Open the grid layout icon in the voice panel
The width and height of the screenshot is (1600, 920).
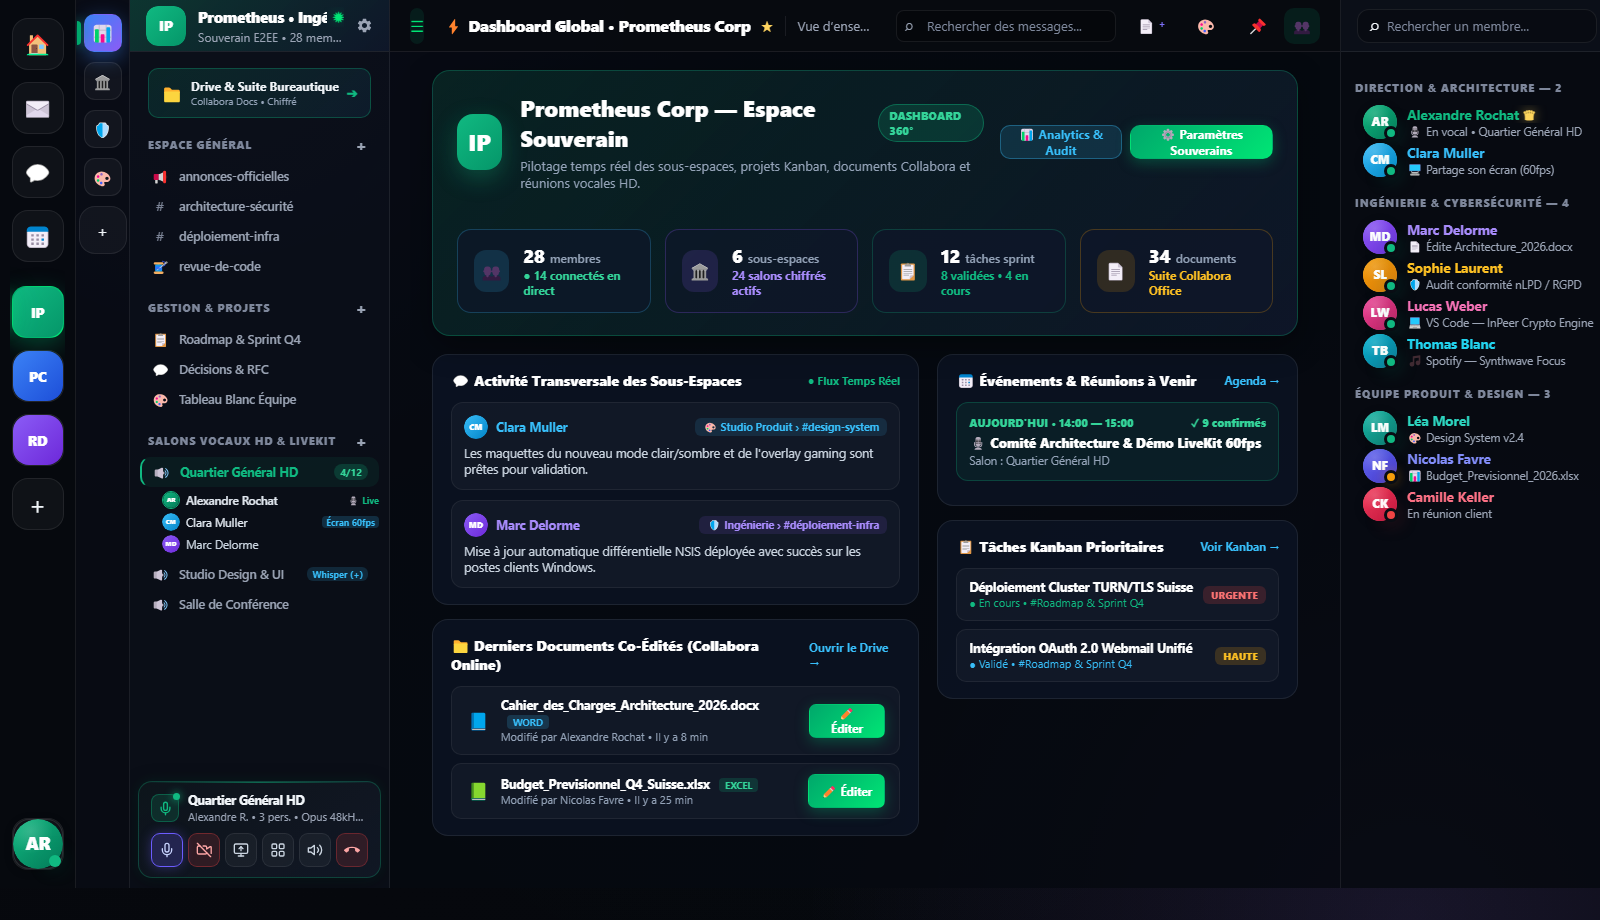pos(278,850)
